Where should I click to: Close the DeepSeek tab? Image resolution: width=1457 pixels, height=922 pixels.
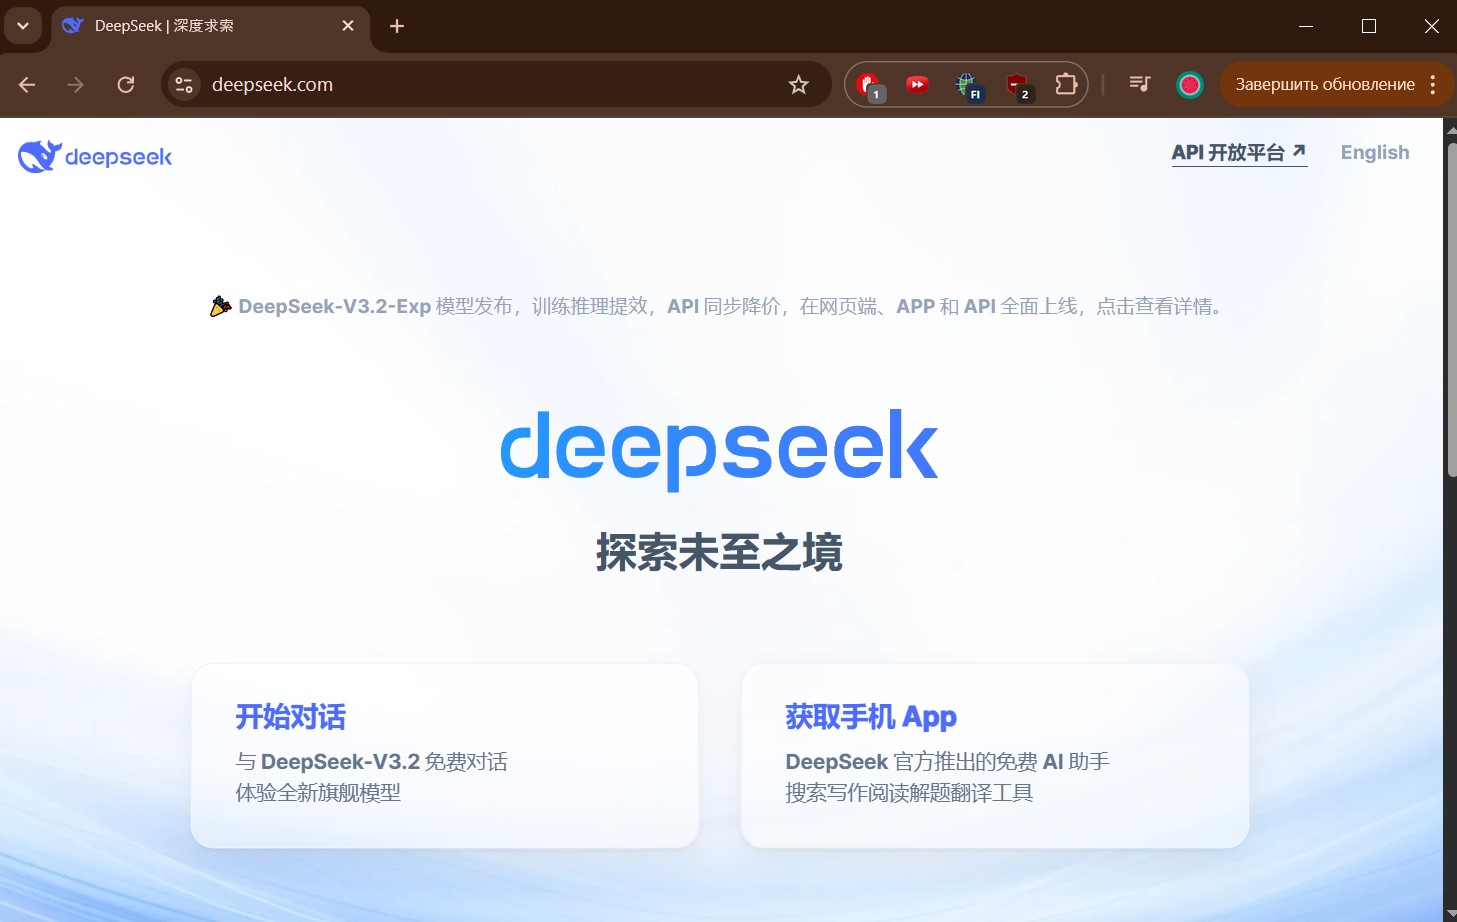coord(348,26)
